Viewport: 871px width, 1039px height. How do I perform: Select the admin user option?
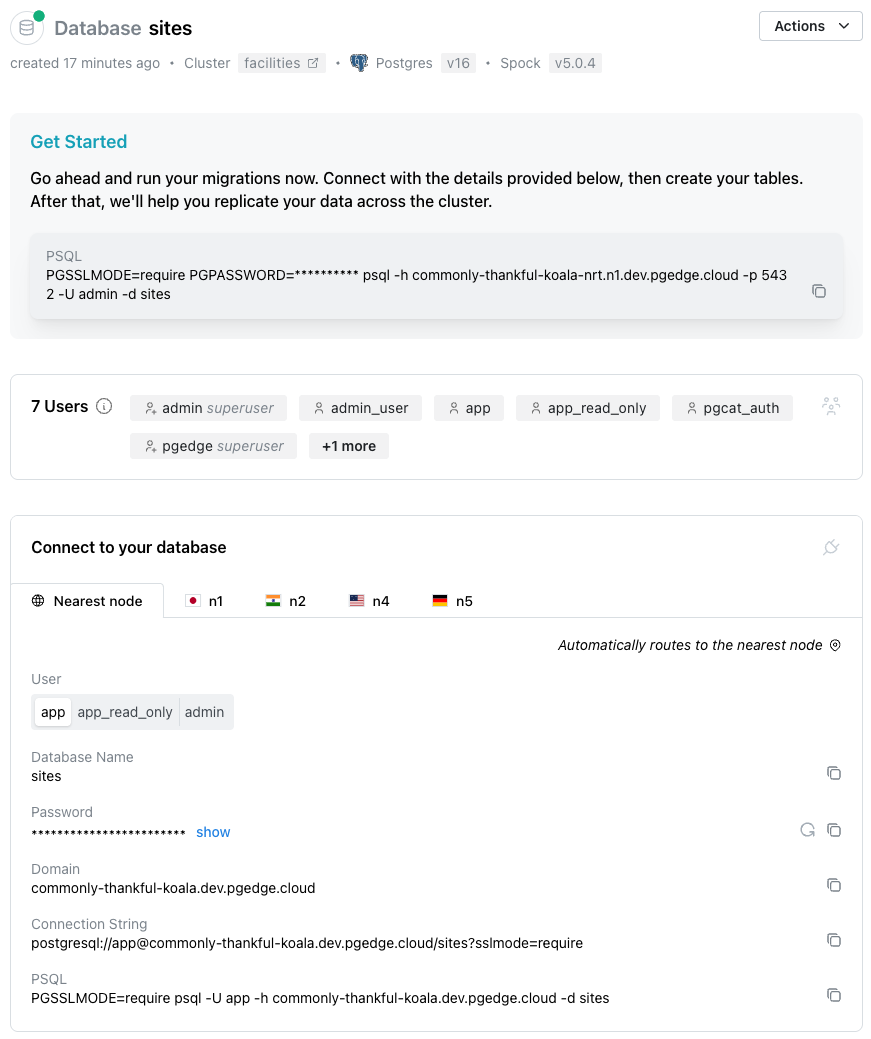click(x=204, y=712)
